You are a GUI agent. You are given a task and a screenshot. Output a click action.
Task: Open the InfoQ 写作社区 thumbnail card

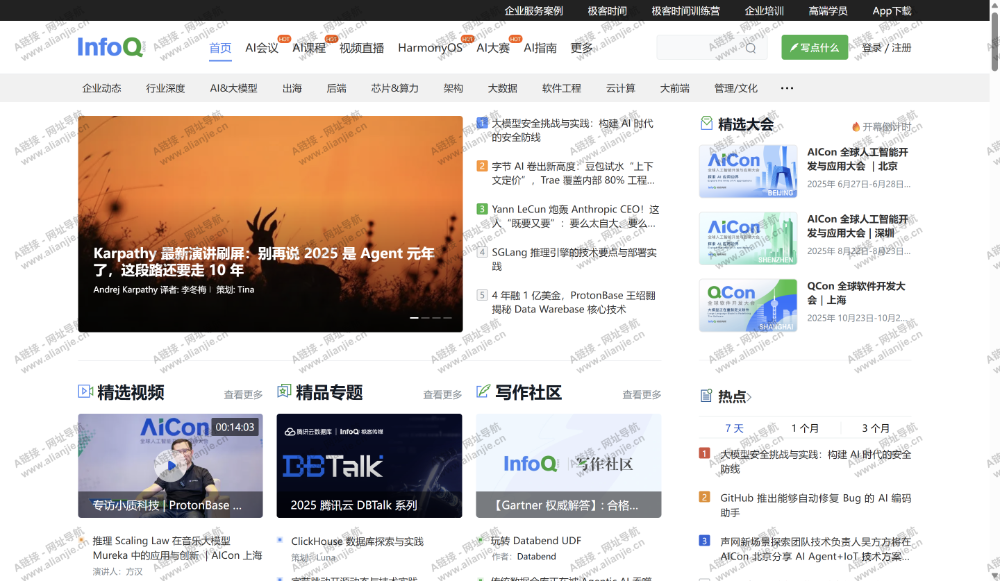568,466
